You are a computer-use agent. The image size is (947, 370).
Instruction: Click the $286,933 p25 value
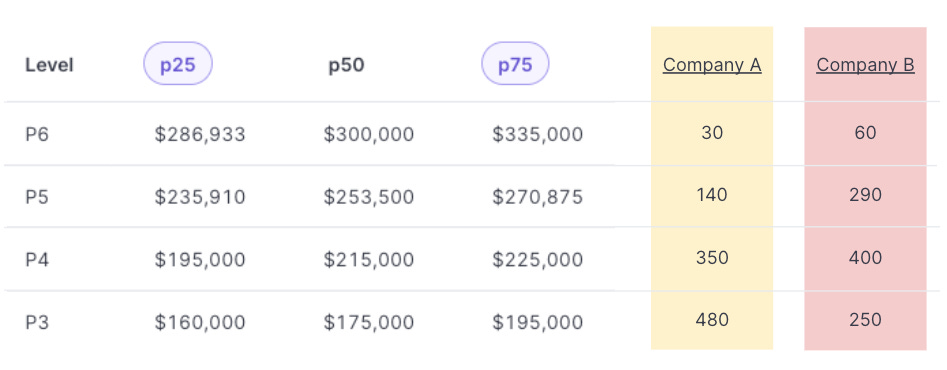click(x=200, y=134)
